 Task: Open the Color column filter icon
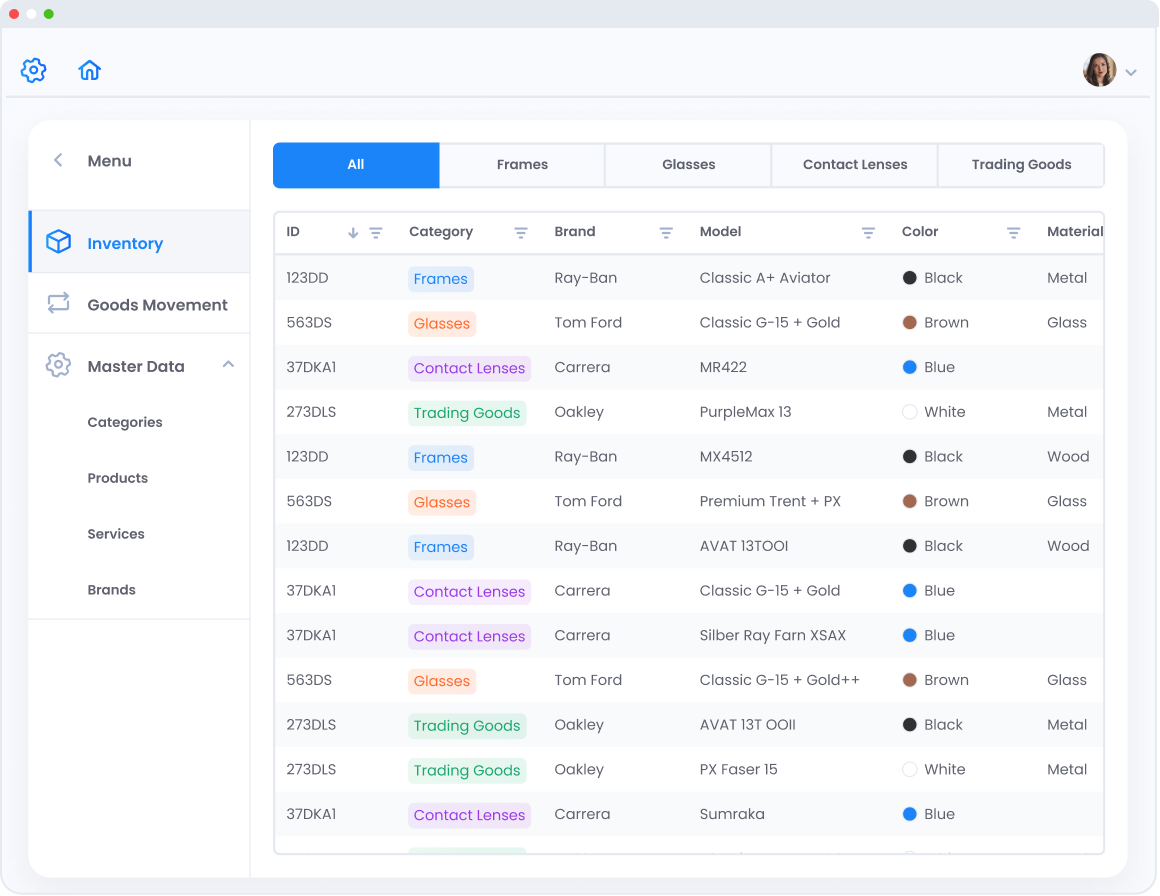pyautogui.click(x=1013, y=233)
